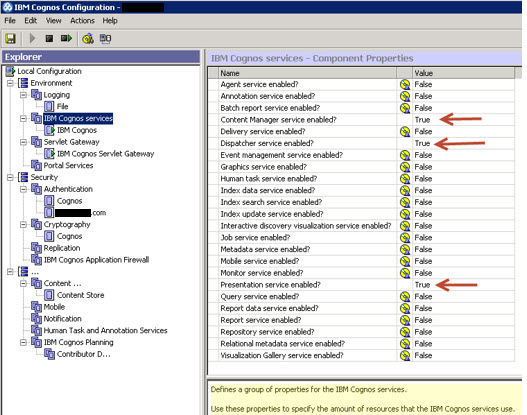Collapse the Environment tree node

point(10,83)
